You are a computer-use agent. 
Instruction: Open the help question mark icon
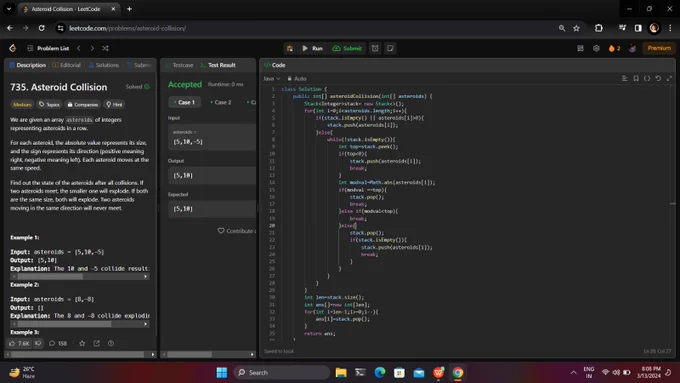click(x=111, y=343)
